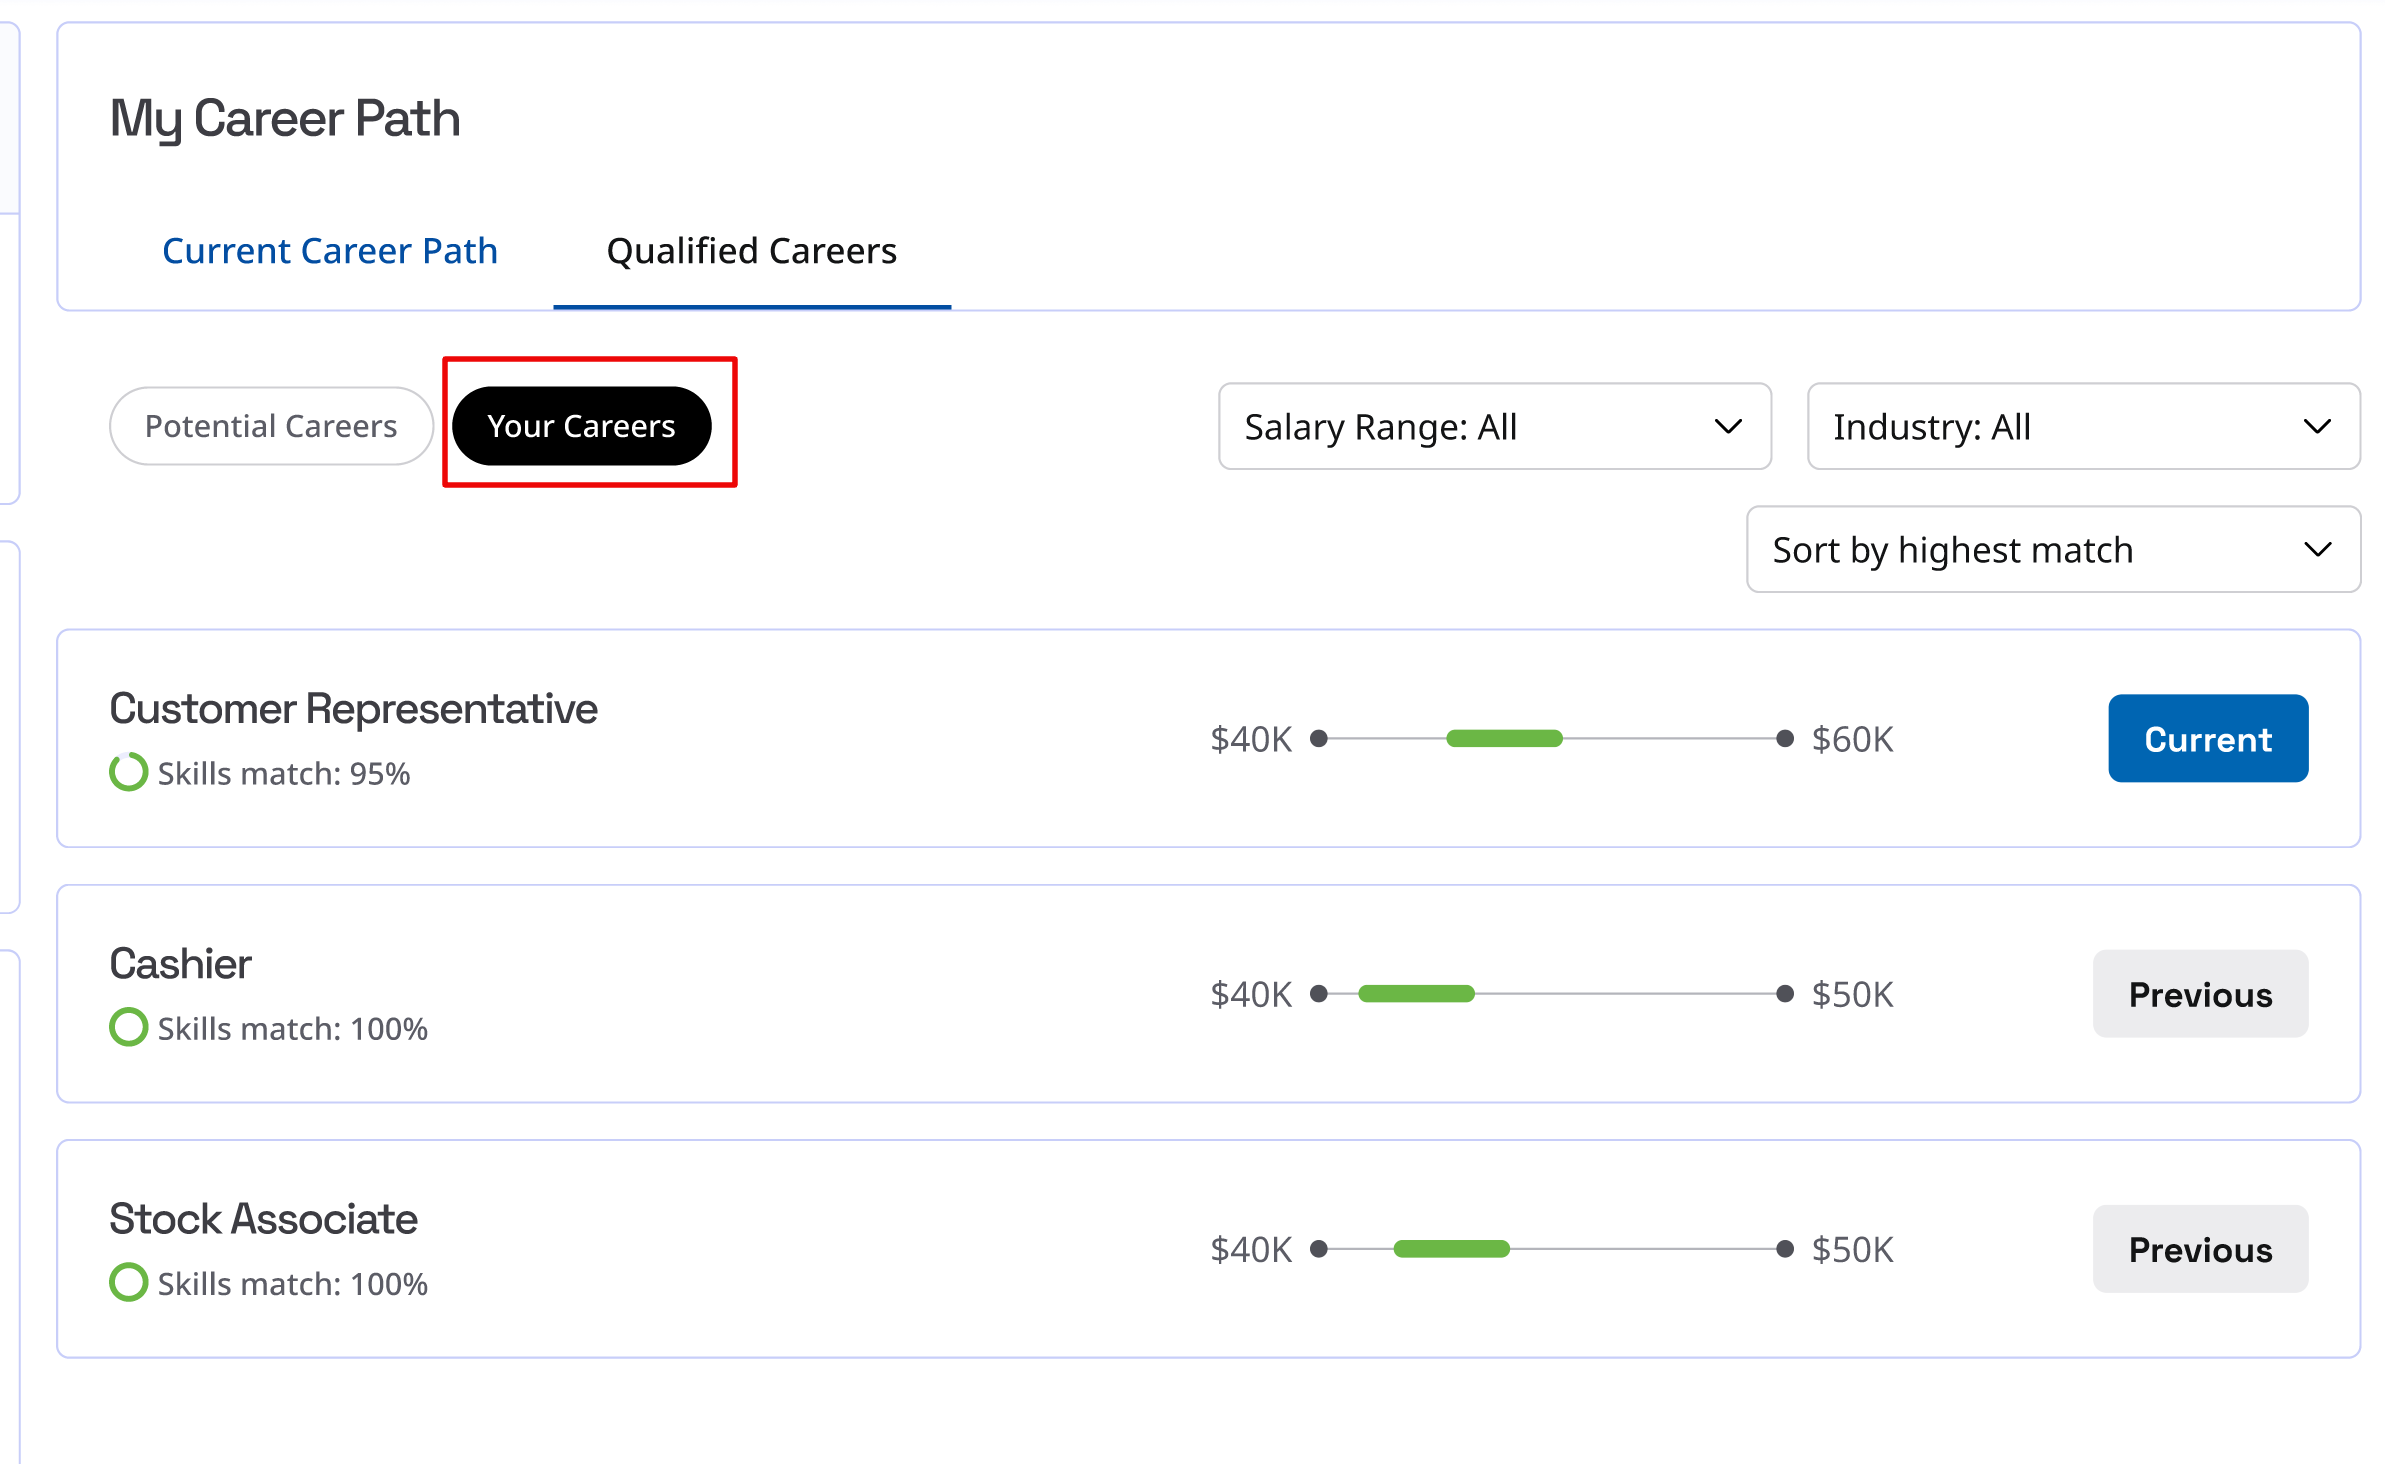Screen dimensions: 2385x1464
Task: Switch to the Current Career Path tab
Action: pyautogui.click(x=330, y=251)
